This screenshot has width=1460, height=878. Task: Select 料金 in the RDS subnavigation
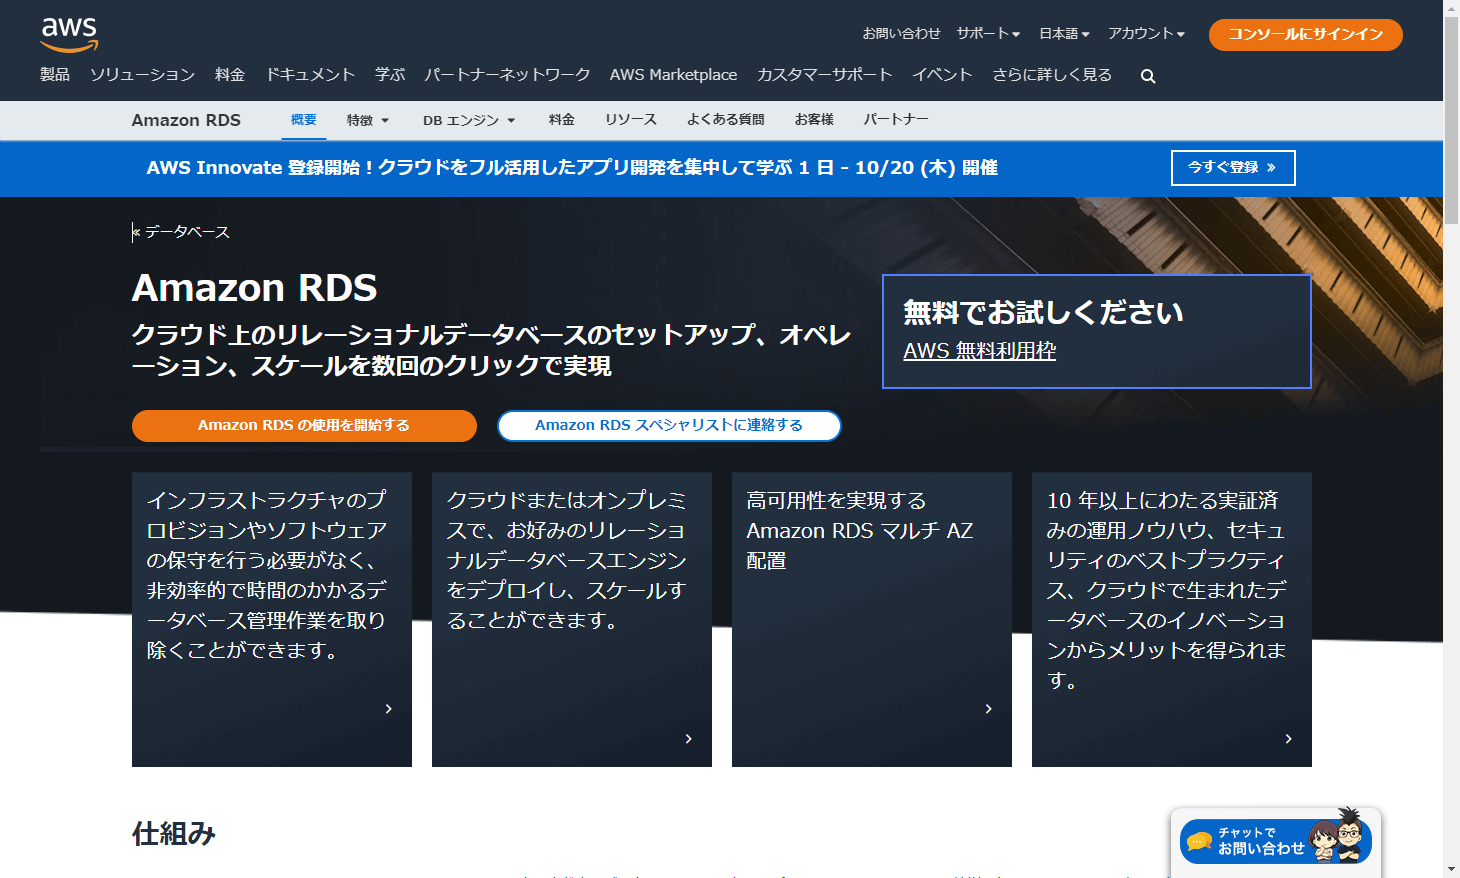(562, 120)
